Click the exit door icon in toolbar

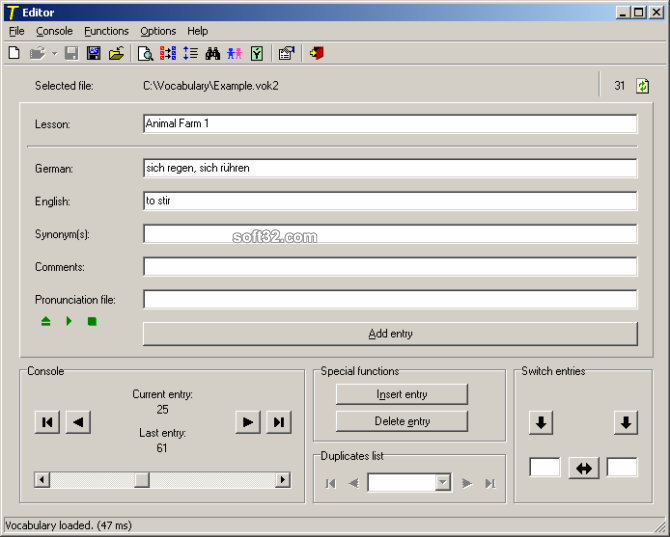point(317,53)
